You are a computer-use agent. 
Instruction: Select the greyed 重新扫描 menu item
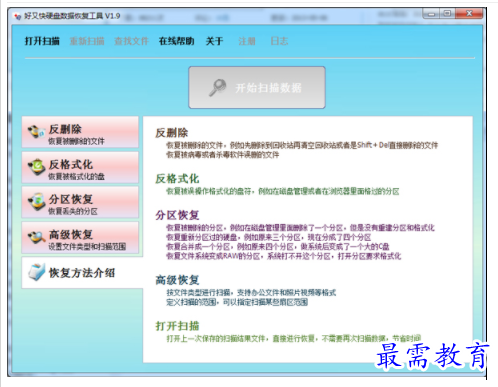coord(87,41)
